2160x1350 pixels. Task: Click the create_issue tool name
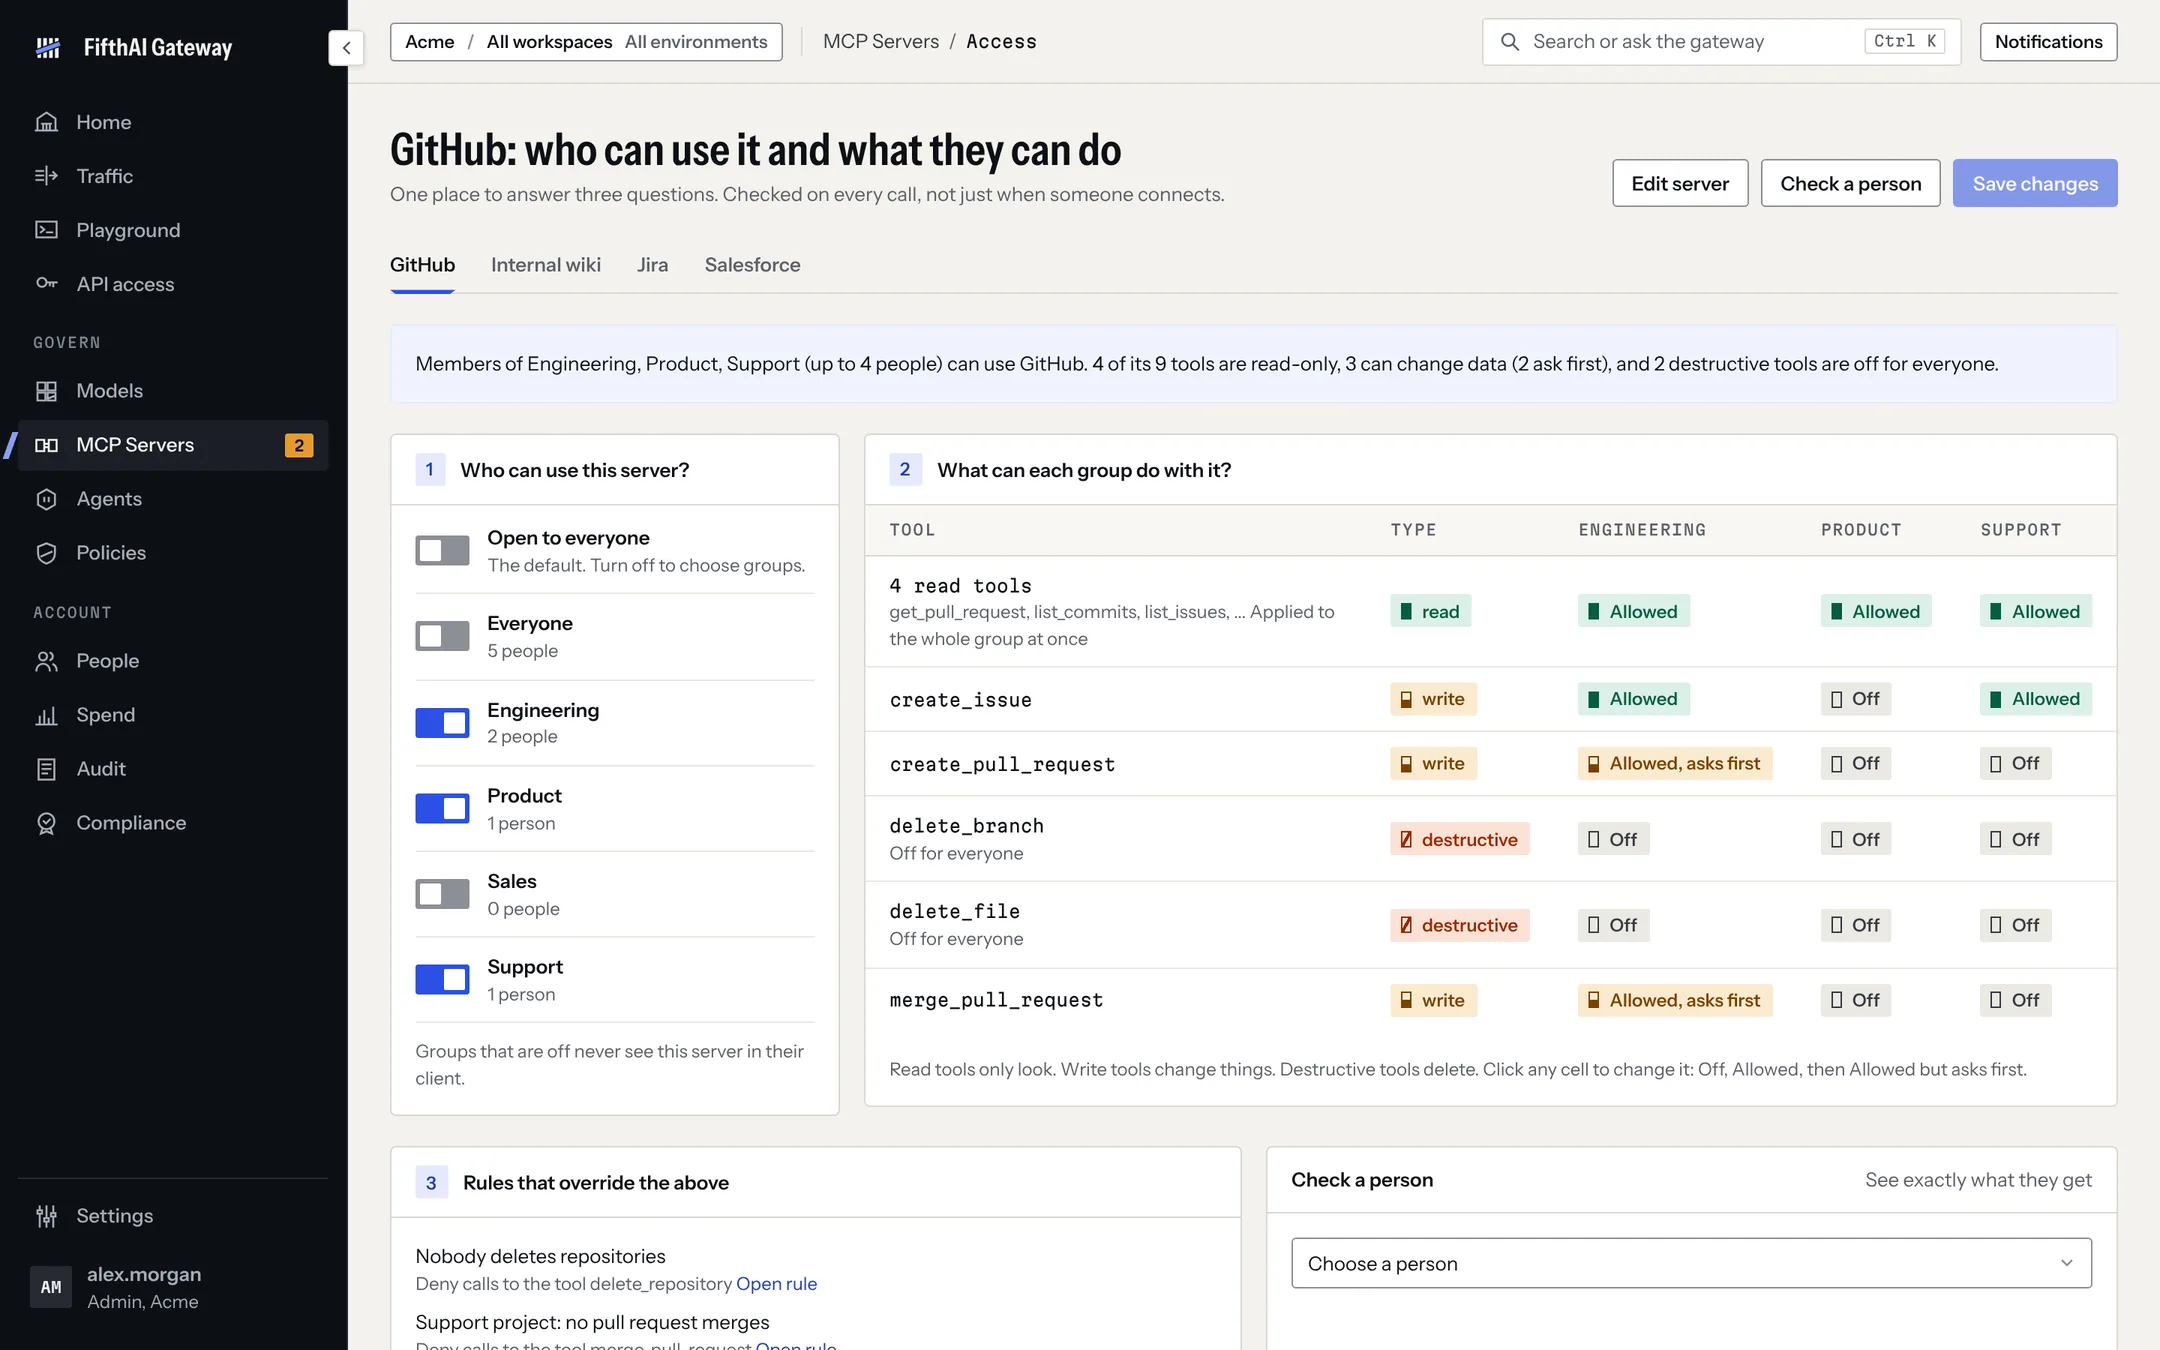(961, 700)
